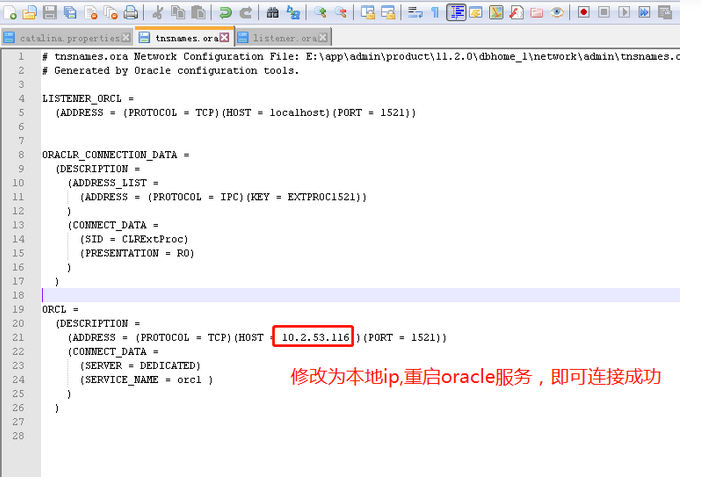This screenshot has height=479, width=701.
Task: Open Folder as Workspace icon
Action: tap(536, 13)
